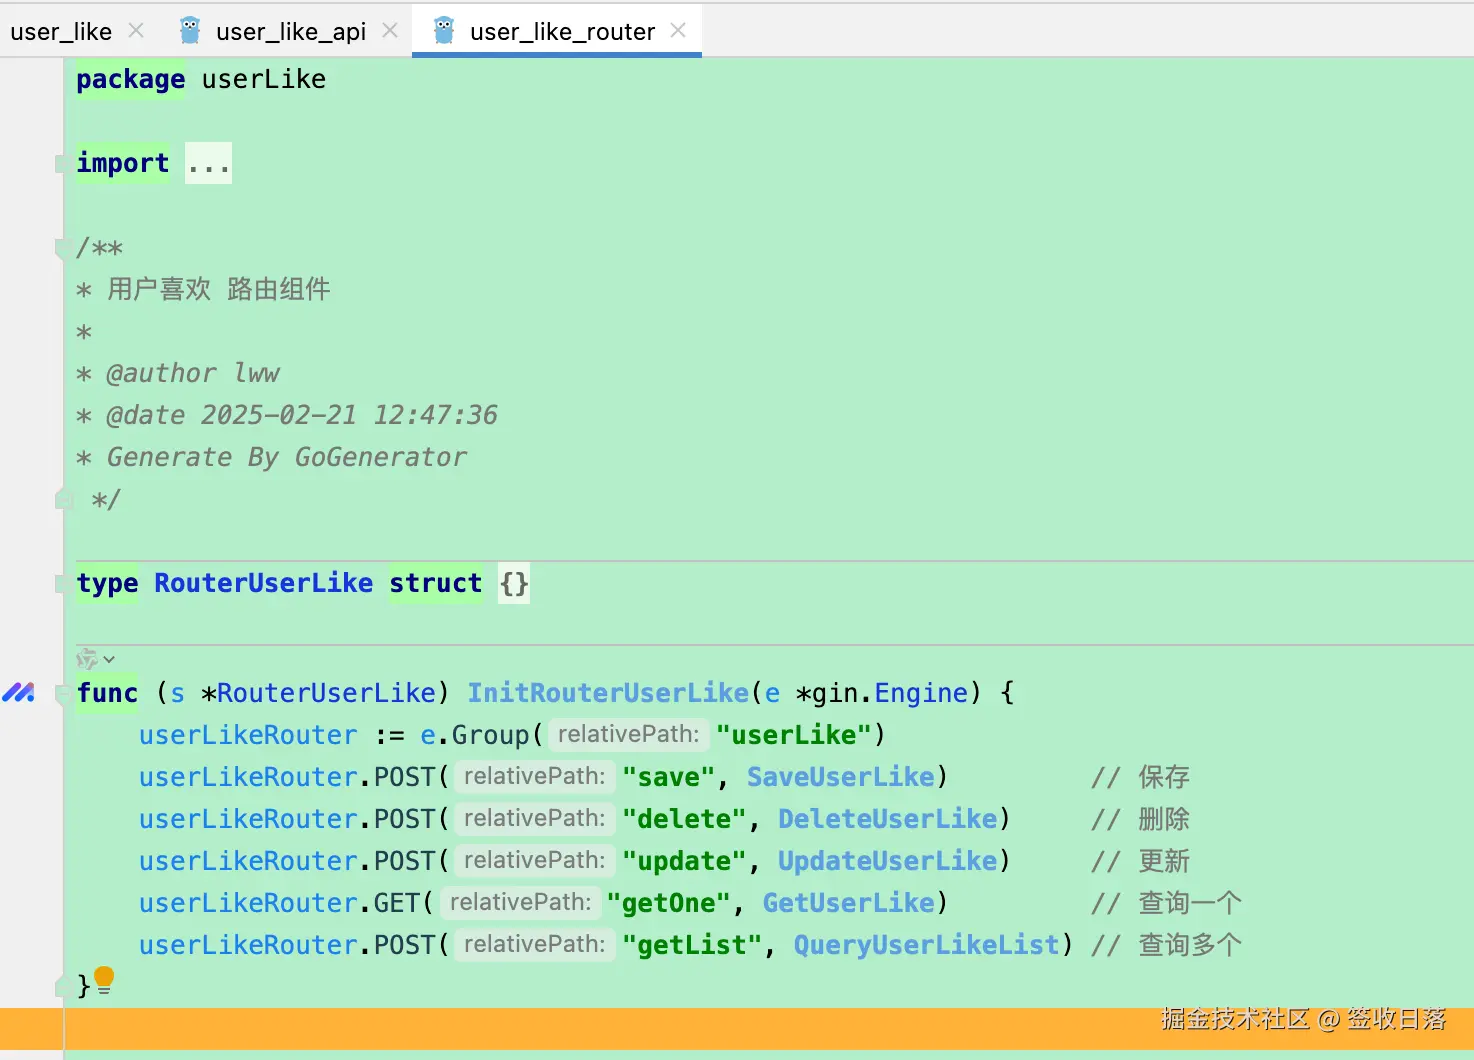Click the relativePath hint on the Group line
Image resolution: width=1474 pixels, height=1060 pixels.
tap(629, 735)
